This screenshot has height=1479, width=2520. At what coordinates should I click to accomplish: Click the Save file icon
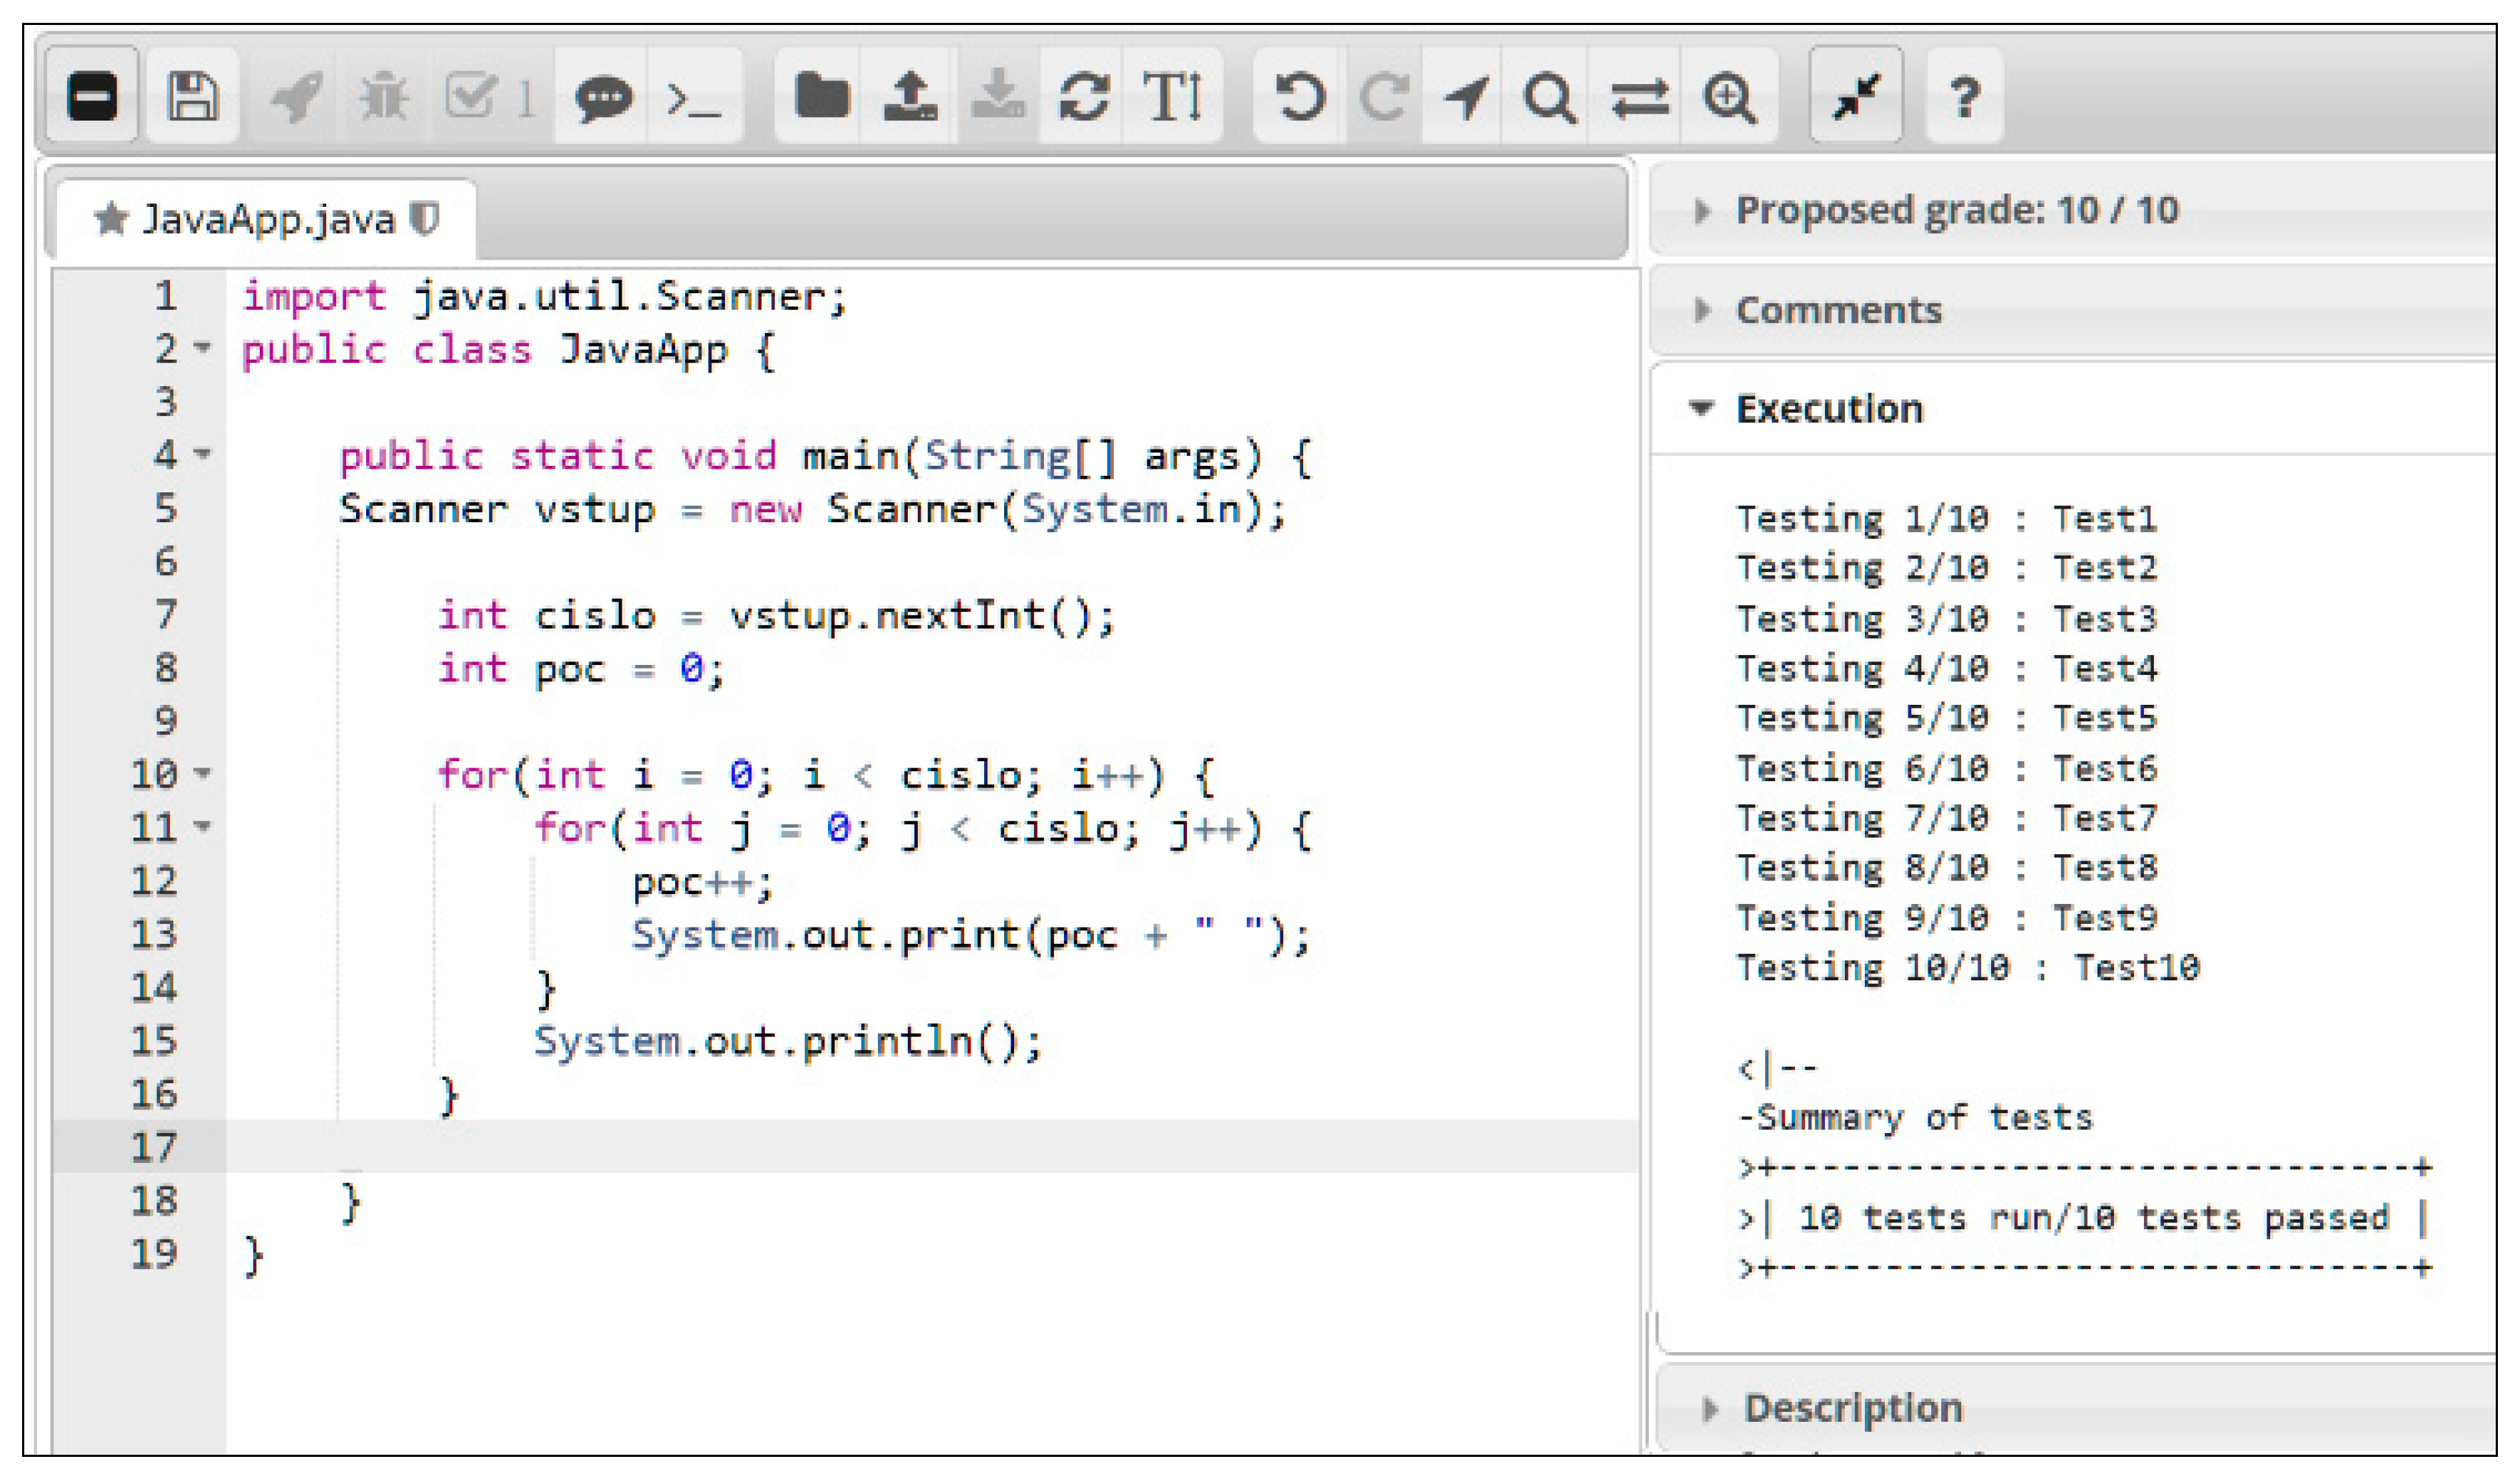192,97
